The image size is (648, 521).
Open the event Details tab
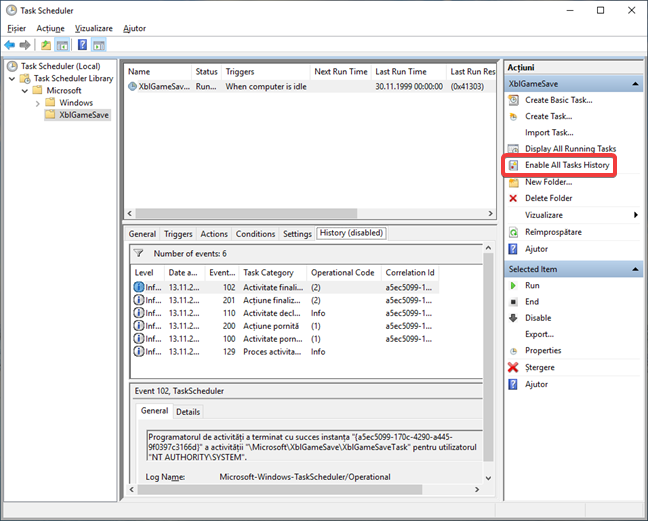[x=188, y=412]
